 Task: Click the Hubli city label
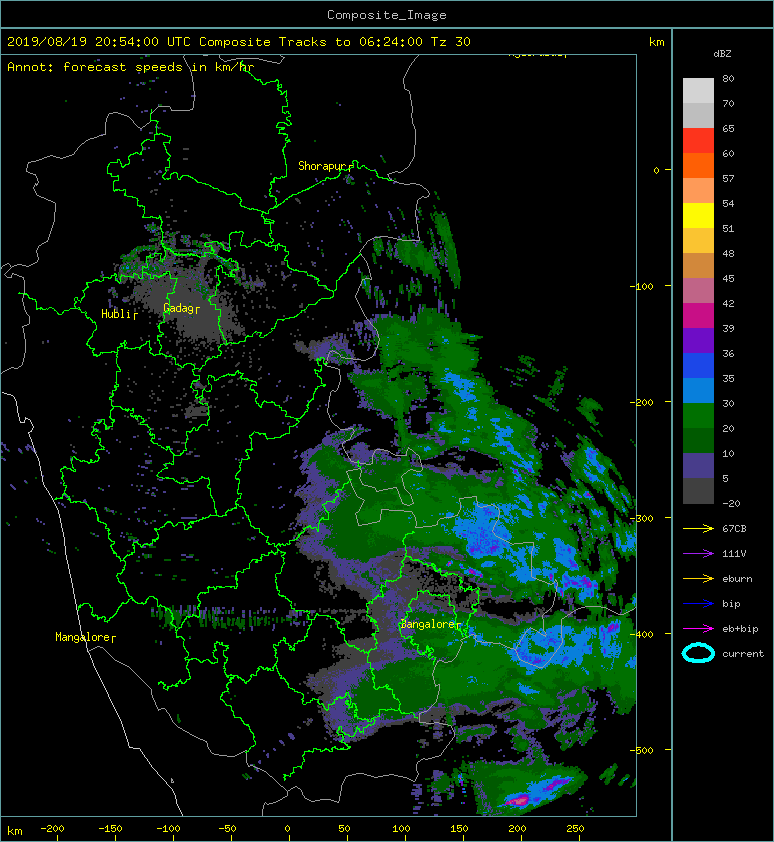click(x=117, y=314)
